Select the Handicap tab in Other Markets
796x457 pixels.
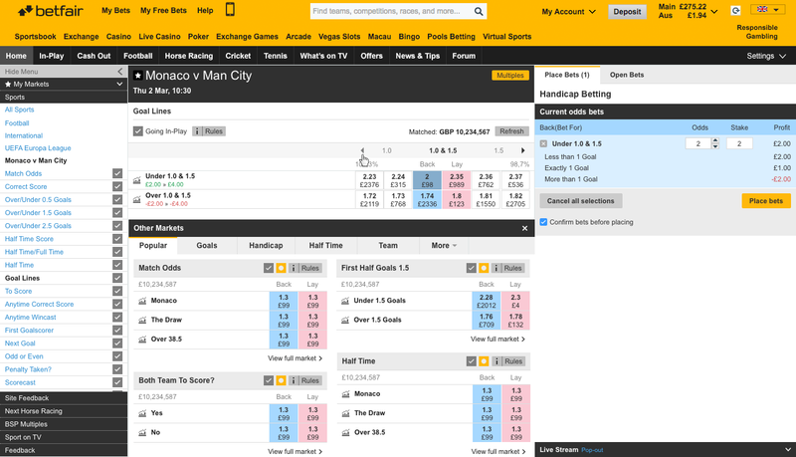click(266, 246)
